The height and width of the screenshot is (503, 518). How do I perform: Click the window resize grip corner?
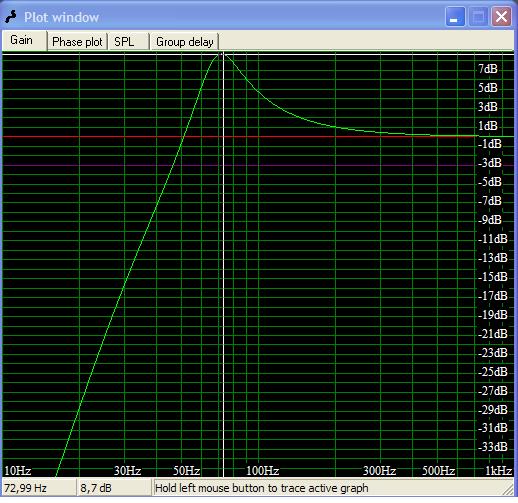click(509, 490)
